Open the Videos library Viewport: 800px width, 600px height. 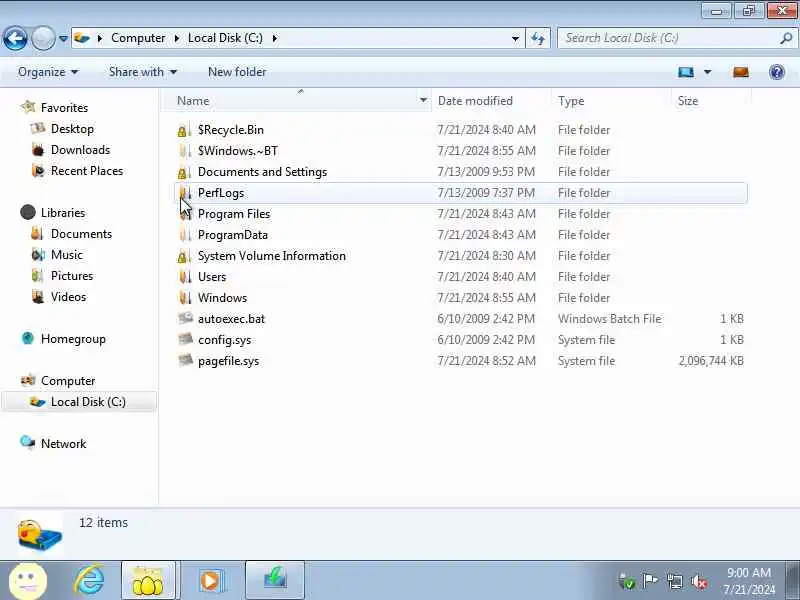point(68,296)
